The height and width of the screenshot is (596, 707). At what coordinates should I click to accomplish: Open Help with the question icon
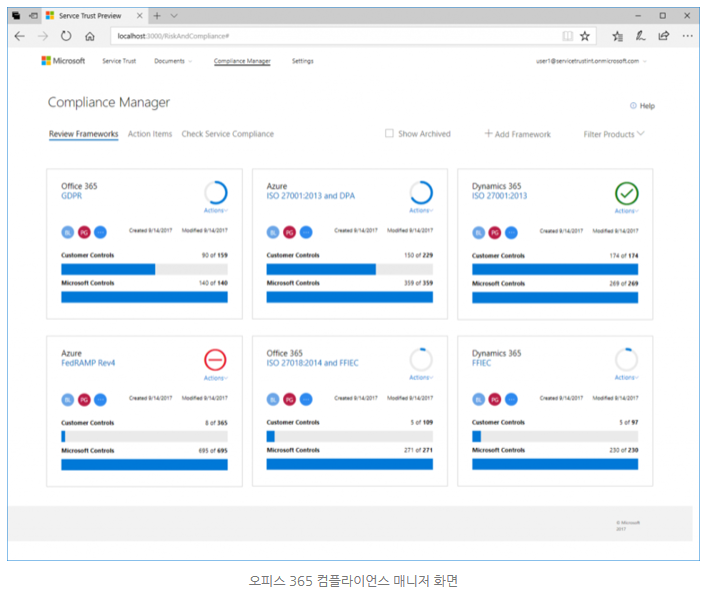pos(642,106)
